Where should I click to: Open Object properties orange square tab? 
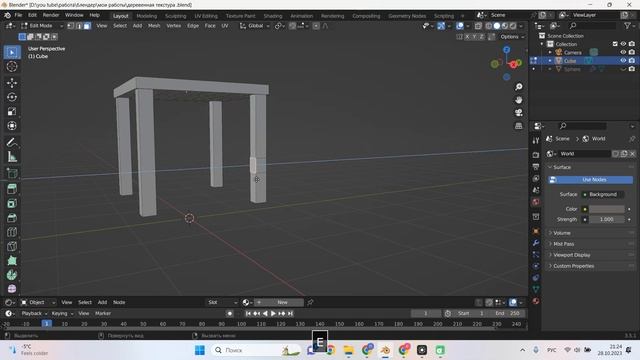536,231
